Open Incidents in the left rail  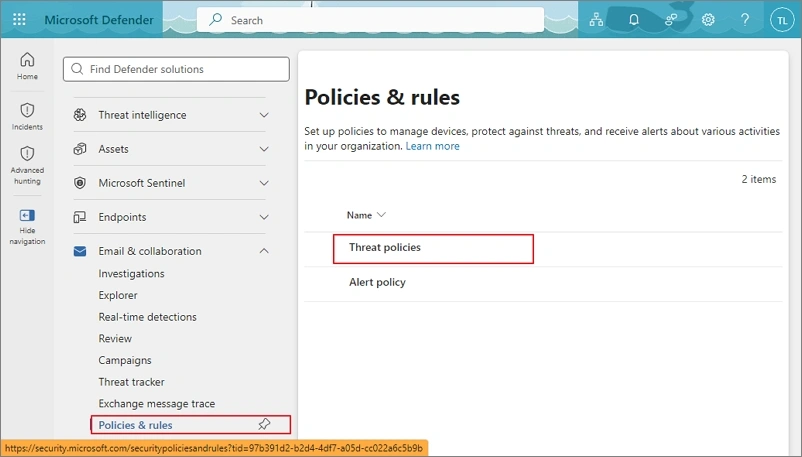pyautogui.click(x=27, y=117)
